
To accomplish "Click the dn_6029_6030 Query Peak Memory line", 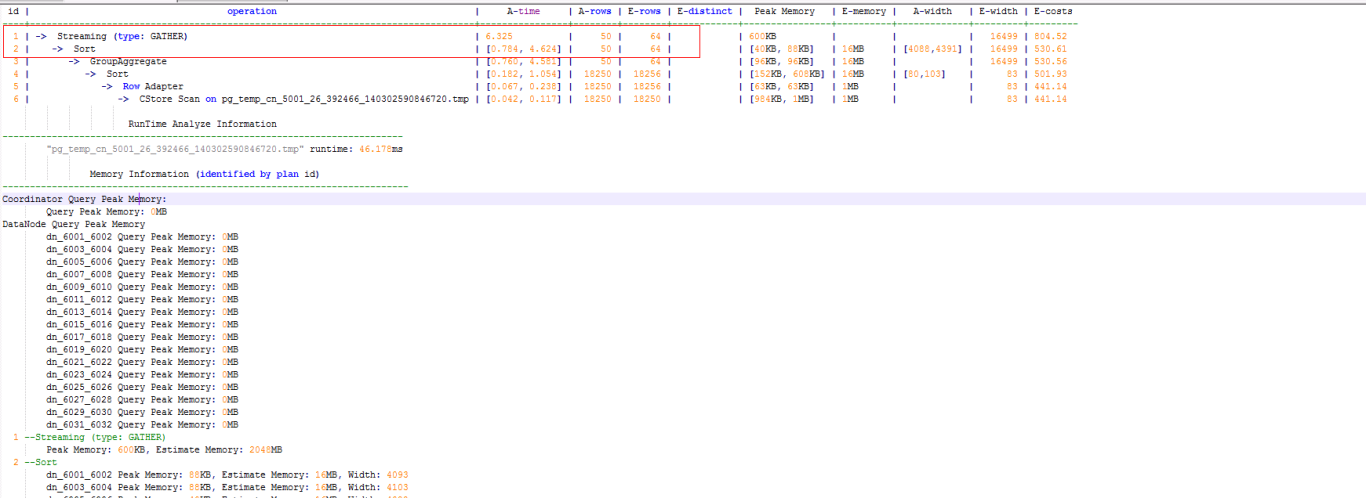I will coord(142,412).
